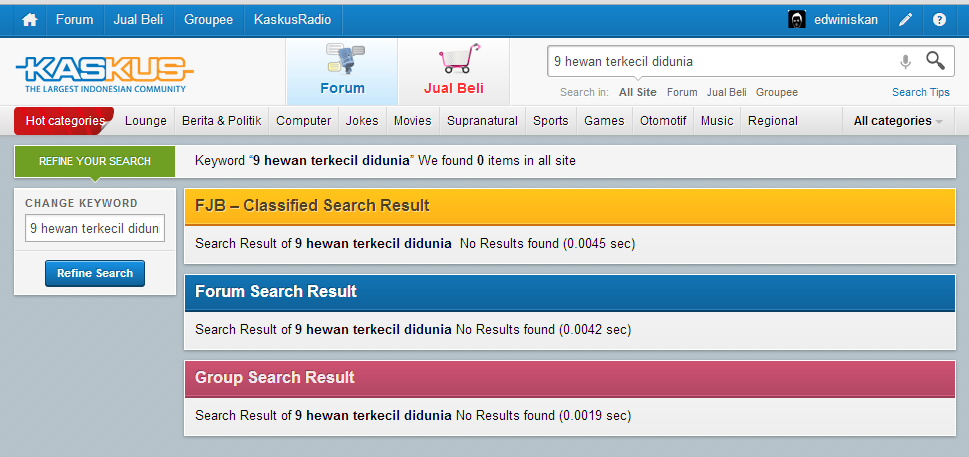Open the Music category

coord(717,120)
